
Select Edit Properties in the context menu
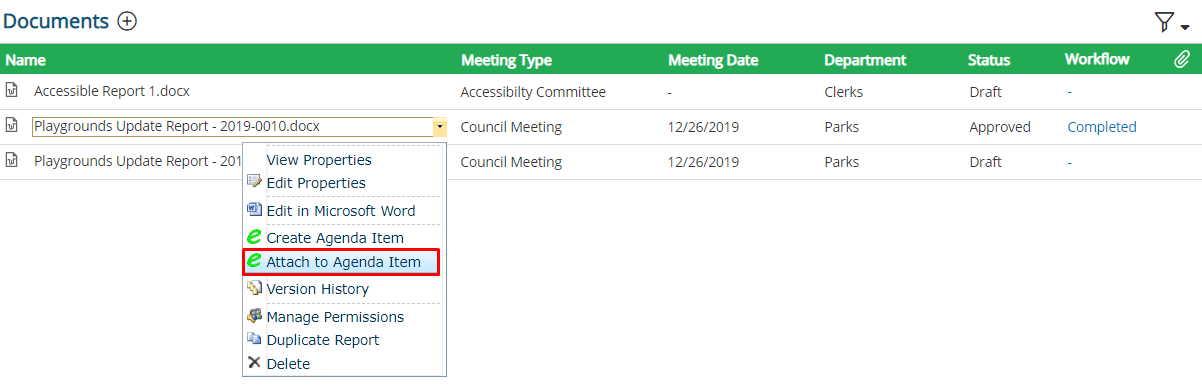316,183
